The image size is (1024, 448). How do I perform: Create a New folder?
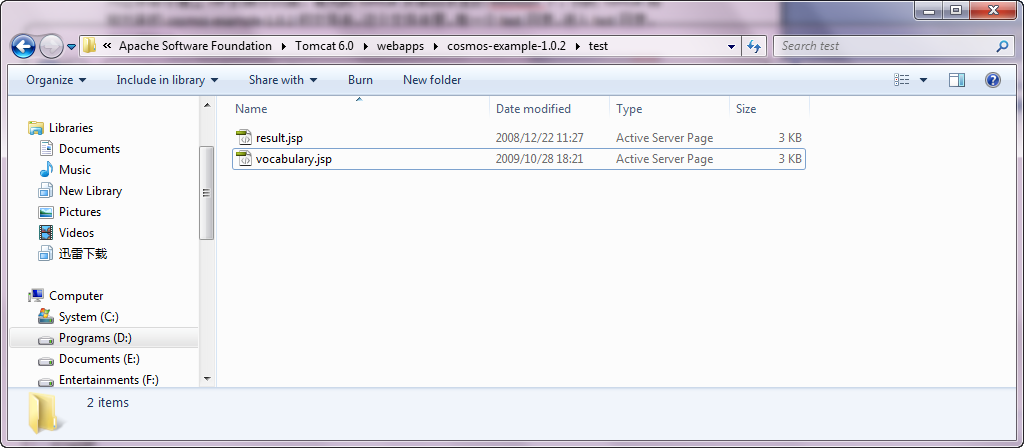[432, 80]
